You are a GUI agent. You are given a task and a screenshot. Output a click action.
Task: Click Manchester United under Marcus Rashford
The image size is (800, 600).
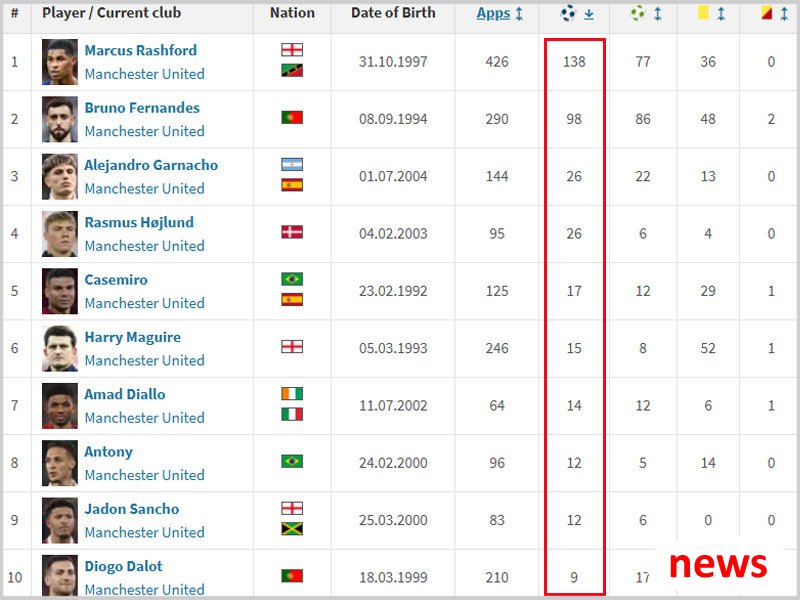[144, 74]
